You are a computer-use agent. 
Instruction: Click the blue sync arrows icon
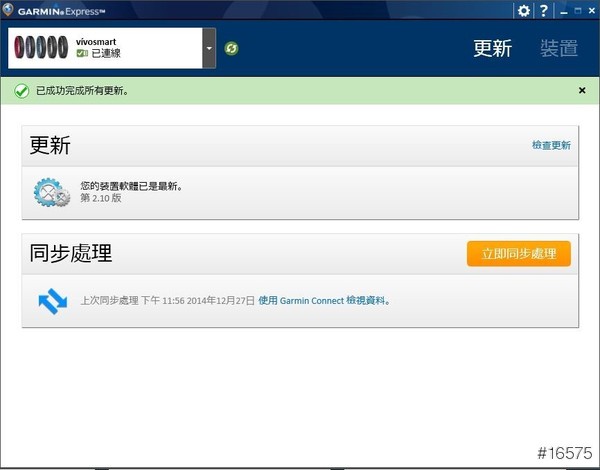[53, 301]
